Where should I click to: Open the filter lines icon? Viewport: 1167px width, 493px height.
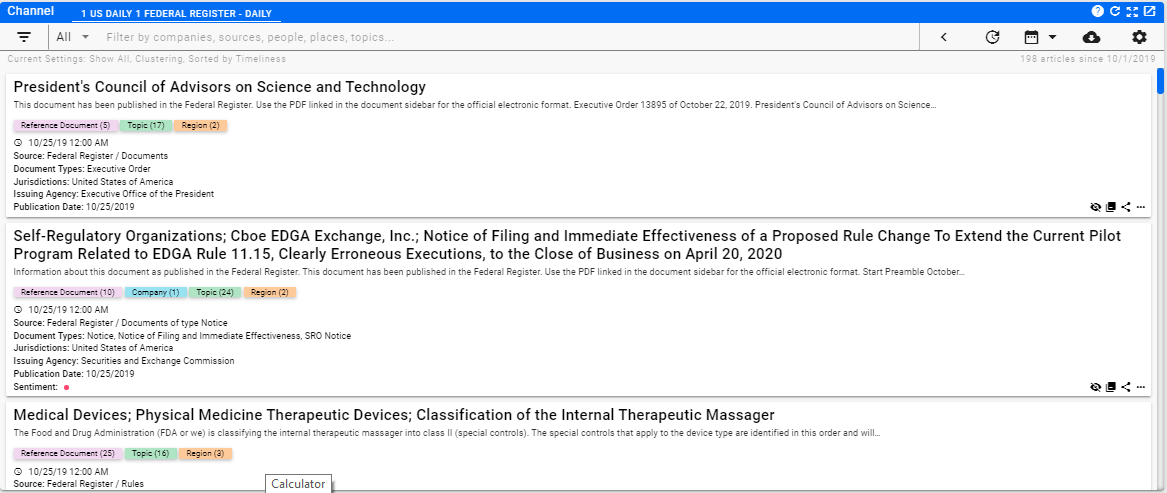[x=24, y=36]
